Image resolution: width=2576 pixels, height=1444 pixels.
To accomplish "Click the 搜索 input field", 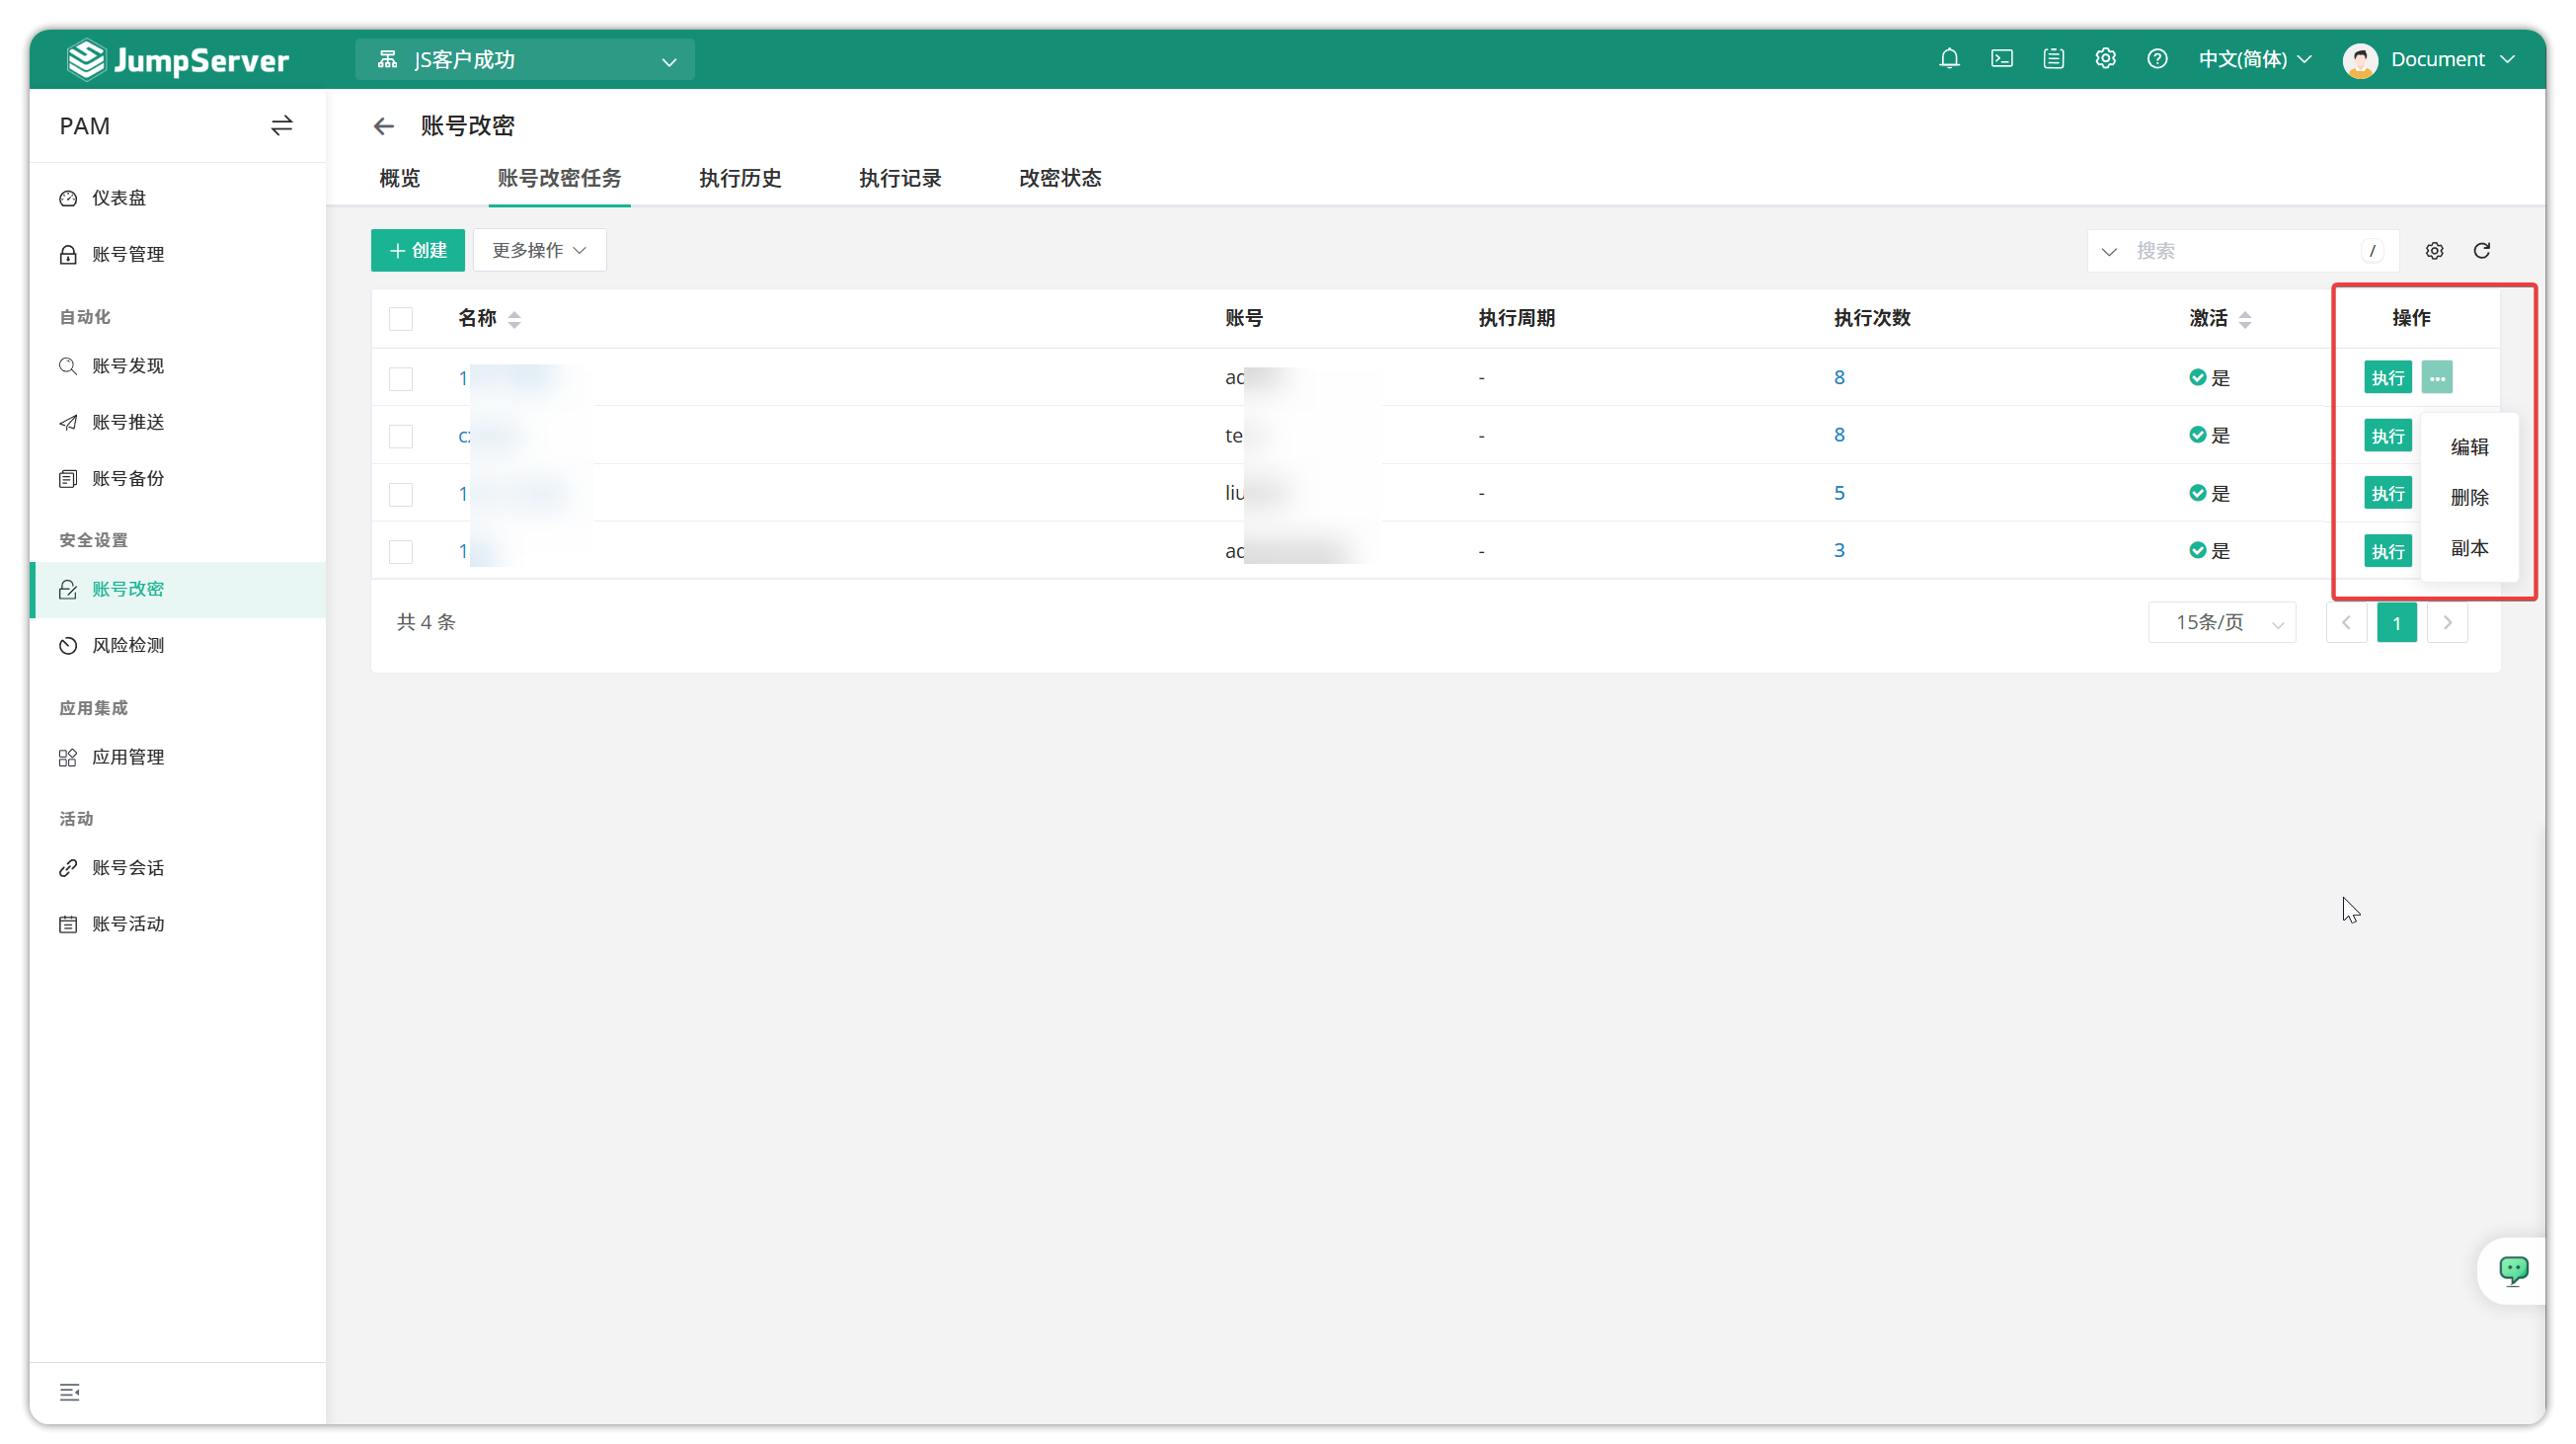I will point(2245,251).
